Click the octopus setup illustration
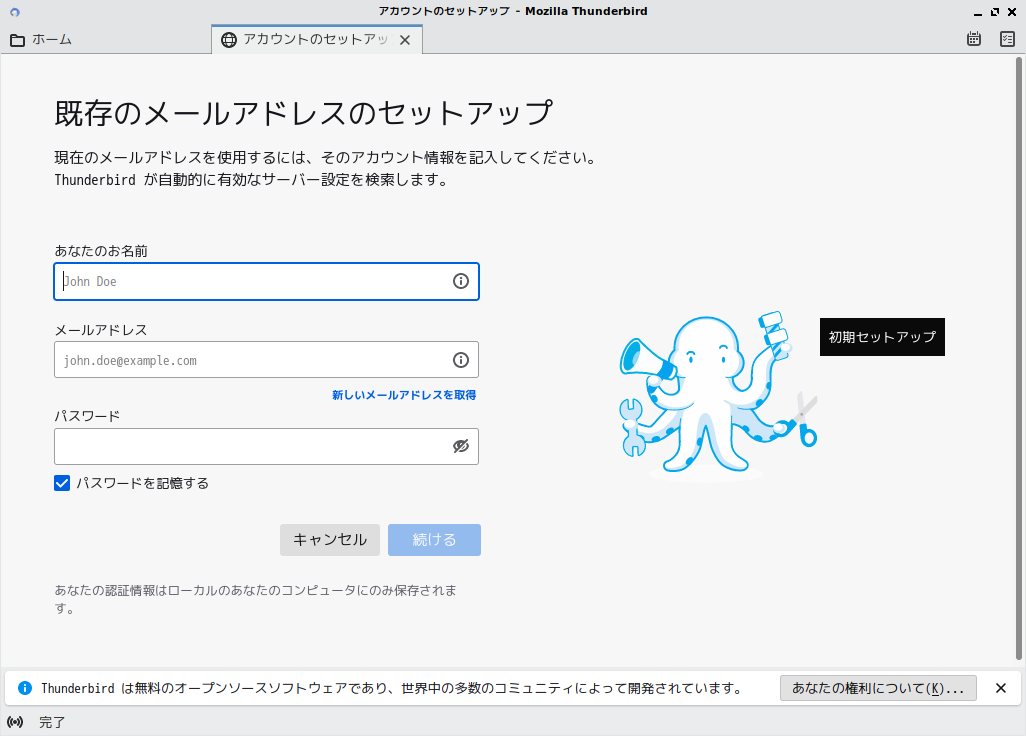Viewport: 1026px width, 736px height. tap(718, 396)
